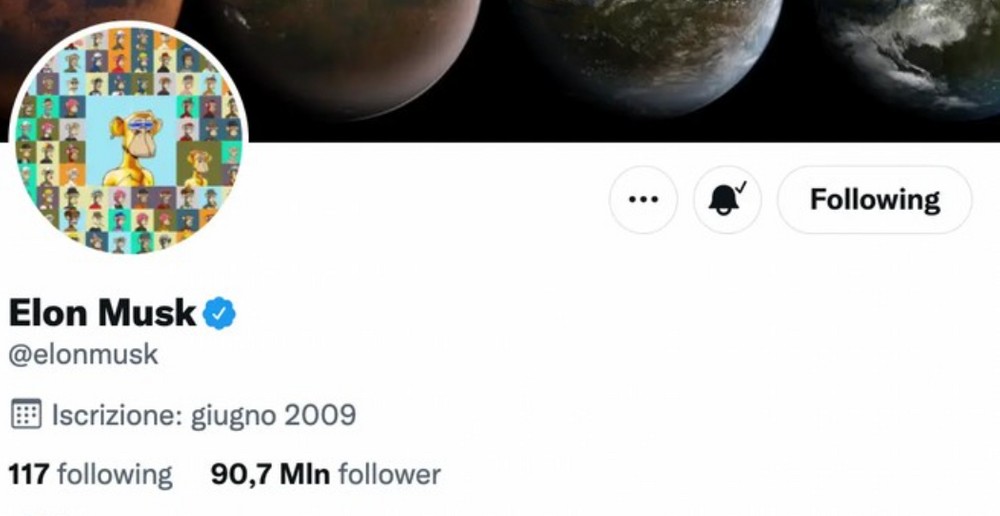Click the central ape's blue sunglasses

[140, 126]
